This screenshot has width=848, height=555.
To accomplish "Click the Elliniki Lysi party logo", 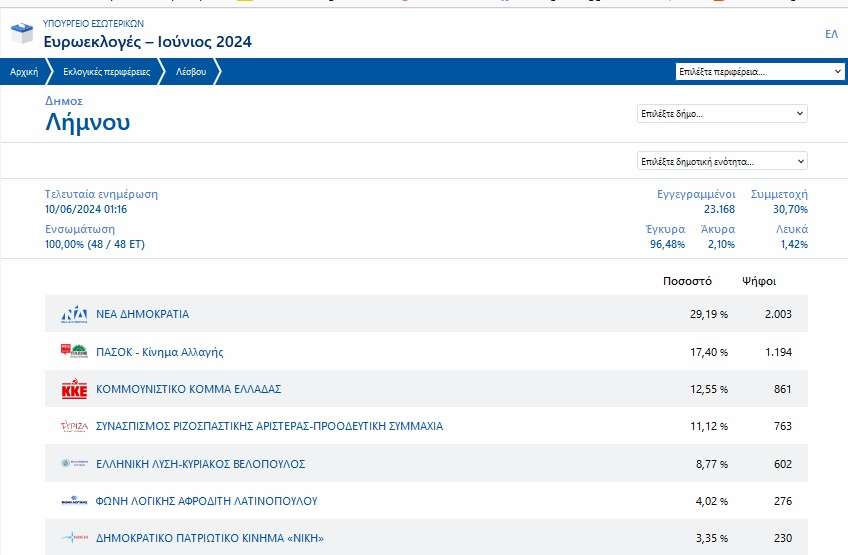I will pyautogui.click(x=74, y=464).
